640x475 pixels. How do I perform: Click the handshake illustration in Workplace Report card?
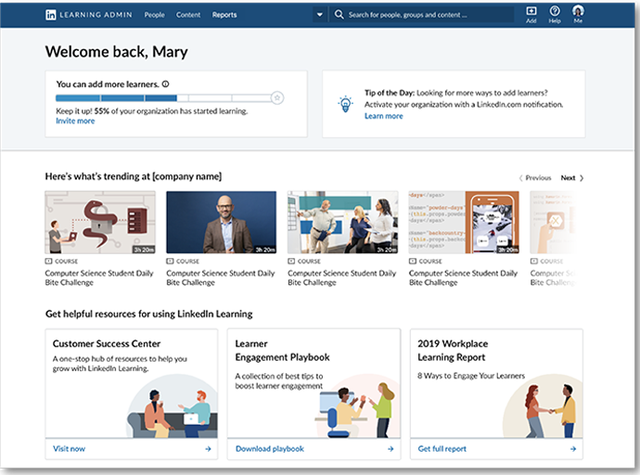coord(543,407)
